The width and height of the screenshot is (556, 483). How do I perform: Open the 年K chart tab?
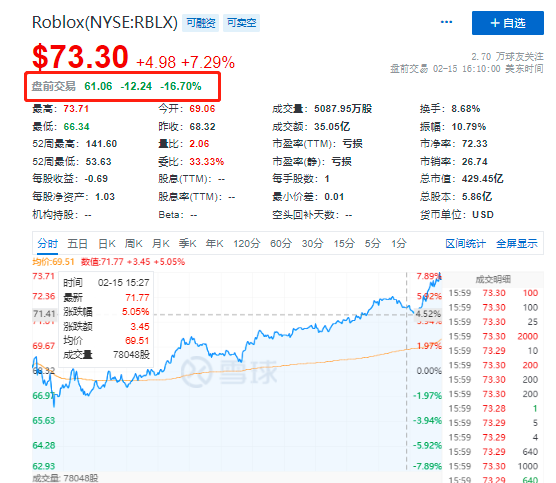click(215, 244)
